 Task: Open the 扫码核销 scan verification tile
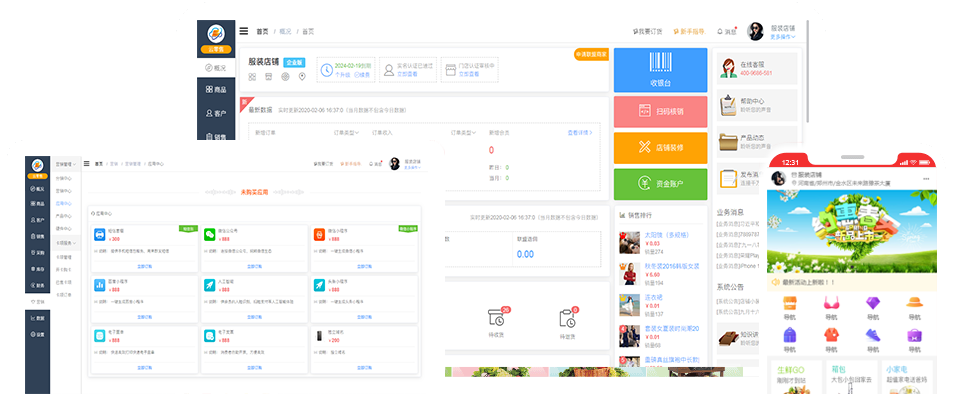[660, 111]
